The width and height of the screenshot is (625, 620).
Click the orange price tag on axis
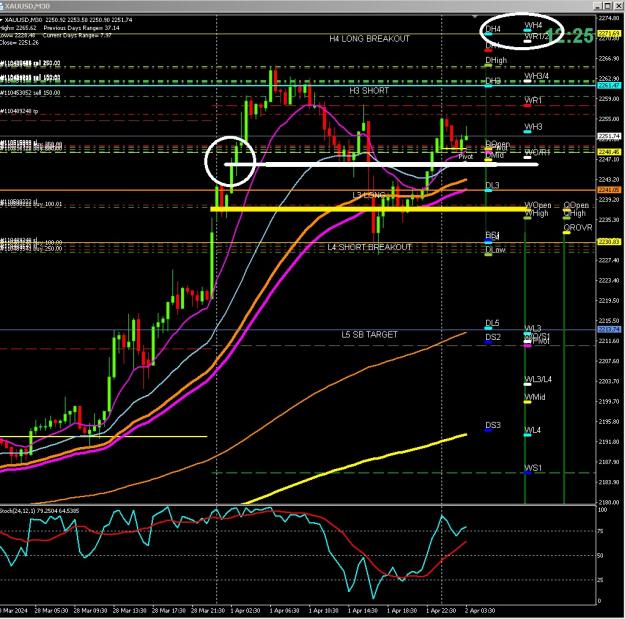(609, 190)
